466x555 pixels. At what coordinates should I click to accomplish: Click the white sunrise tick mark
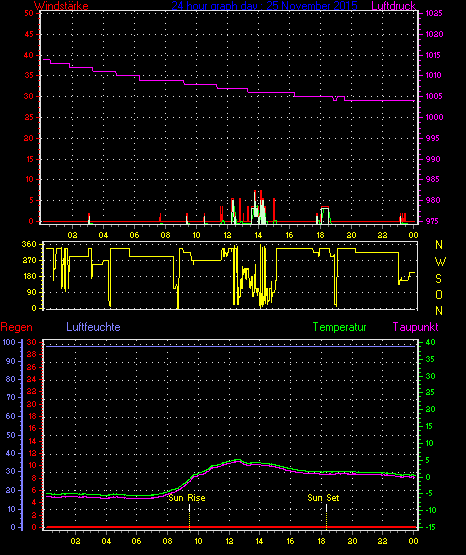(x=190, y=508)
